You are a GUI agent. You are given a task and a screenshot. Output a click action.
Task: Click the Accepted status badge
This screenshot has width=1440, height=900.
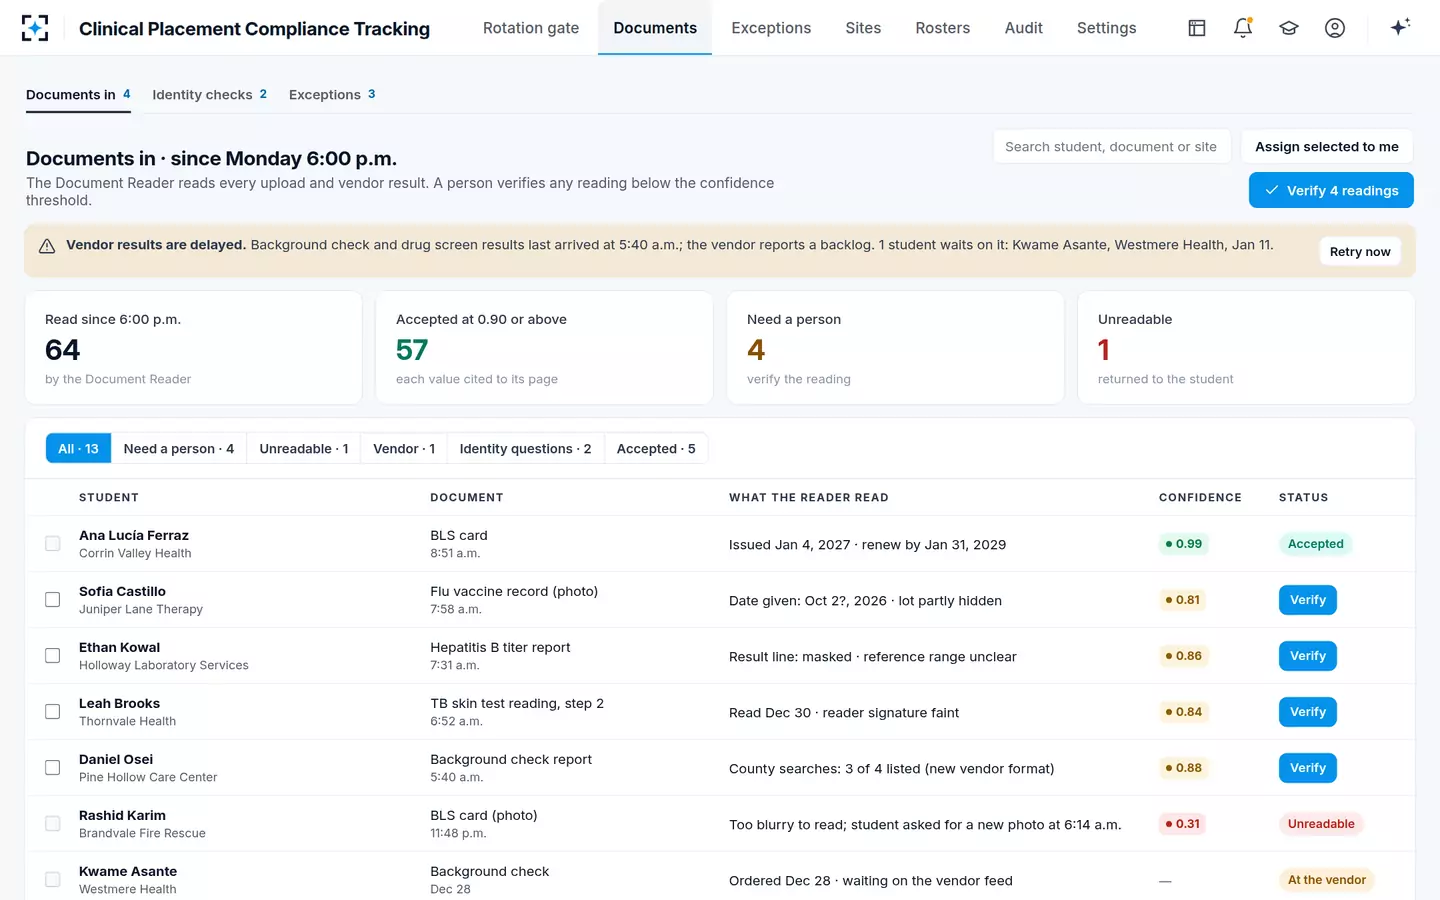pyautogui.click(x=1315, y=544)
